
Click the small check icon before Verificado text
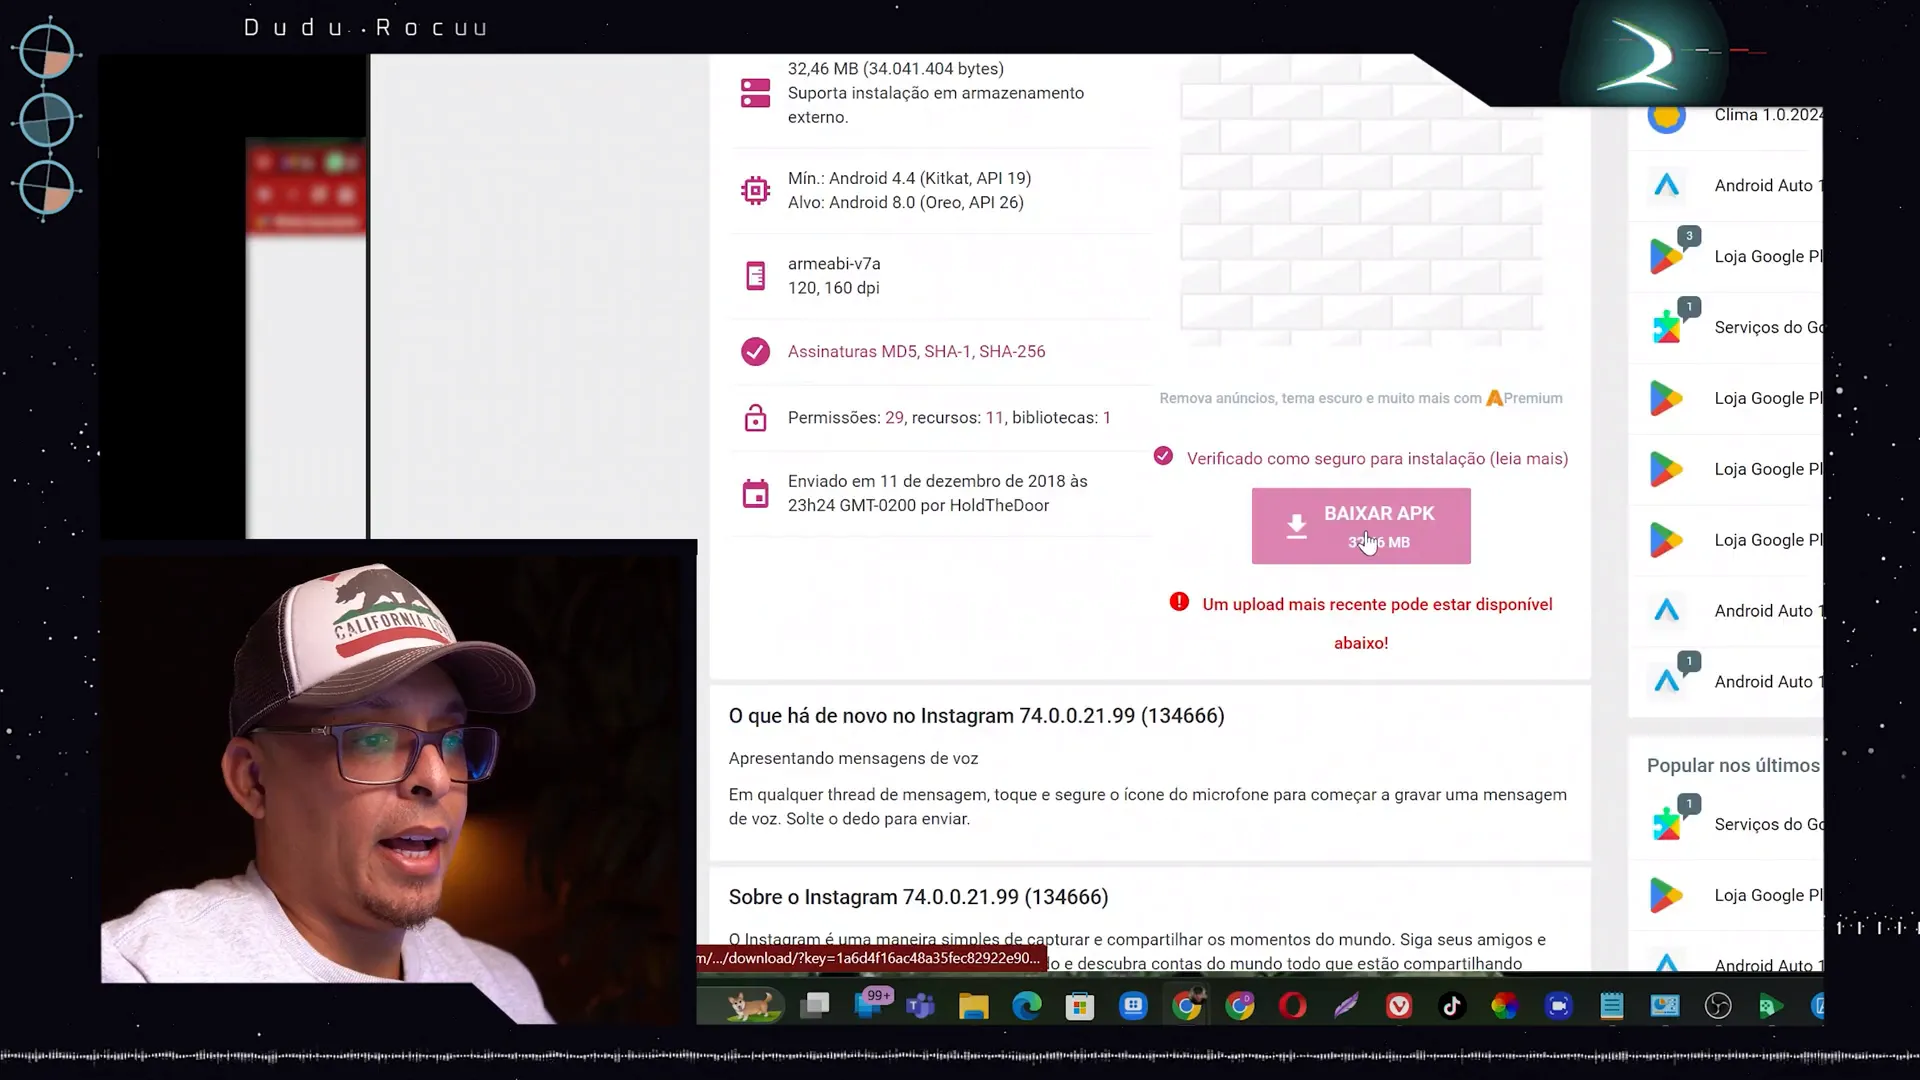[x=1163, y=456]
